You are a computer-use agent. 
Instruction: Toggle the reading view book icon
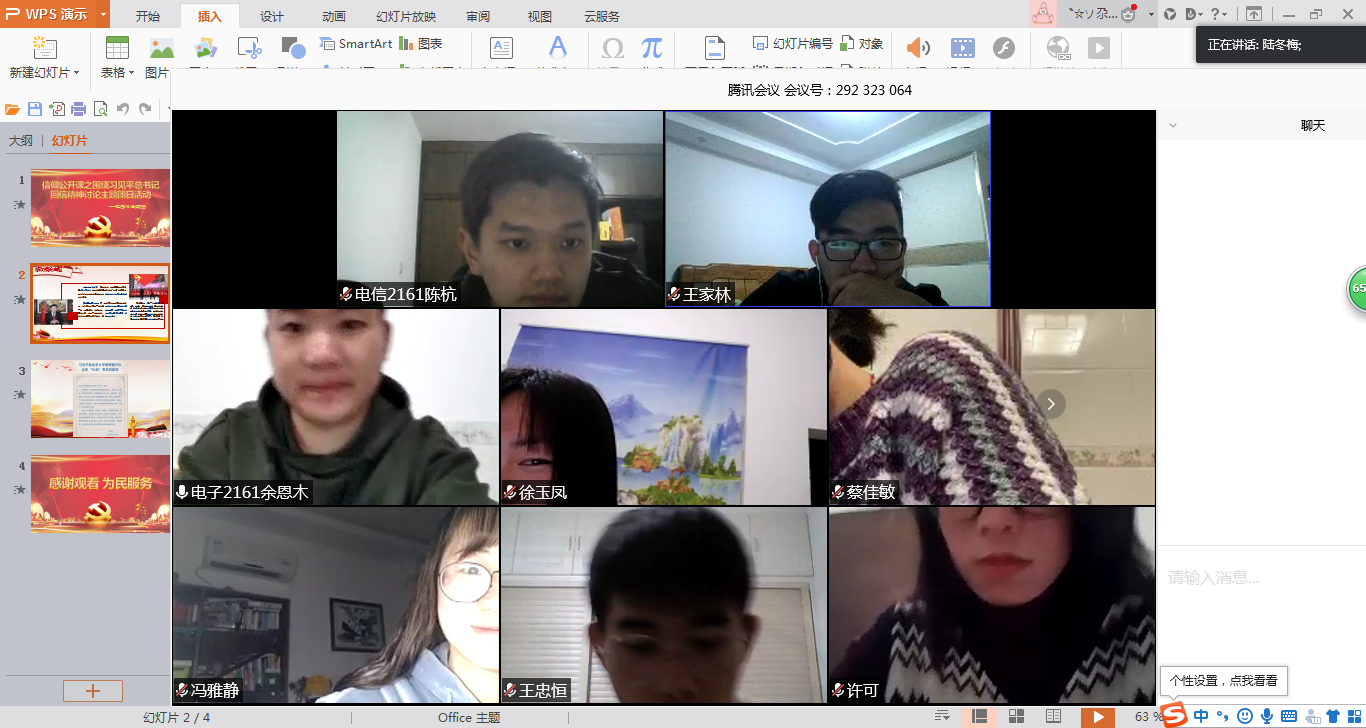(1053, 716)
